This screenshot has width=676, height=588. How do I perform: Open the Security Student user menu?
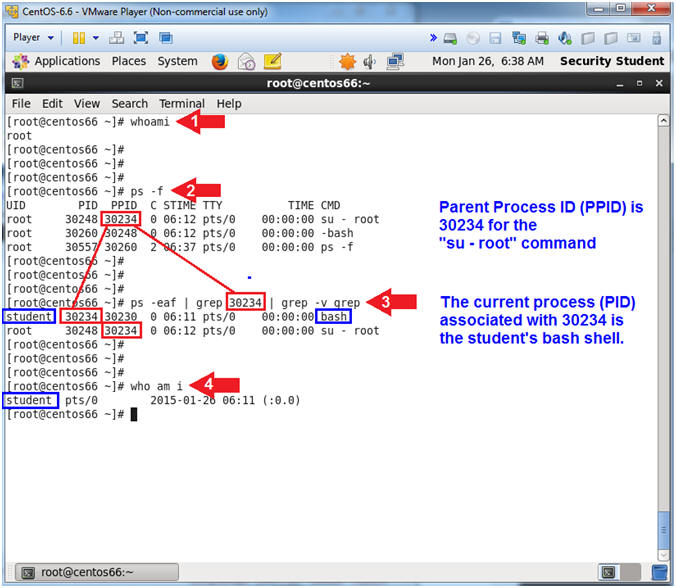[612, 61]
